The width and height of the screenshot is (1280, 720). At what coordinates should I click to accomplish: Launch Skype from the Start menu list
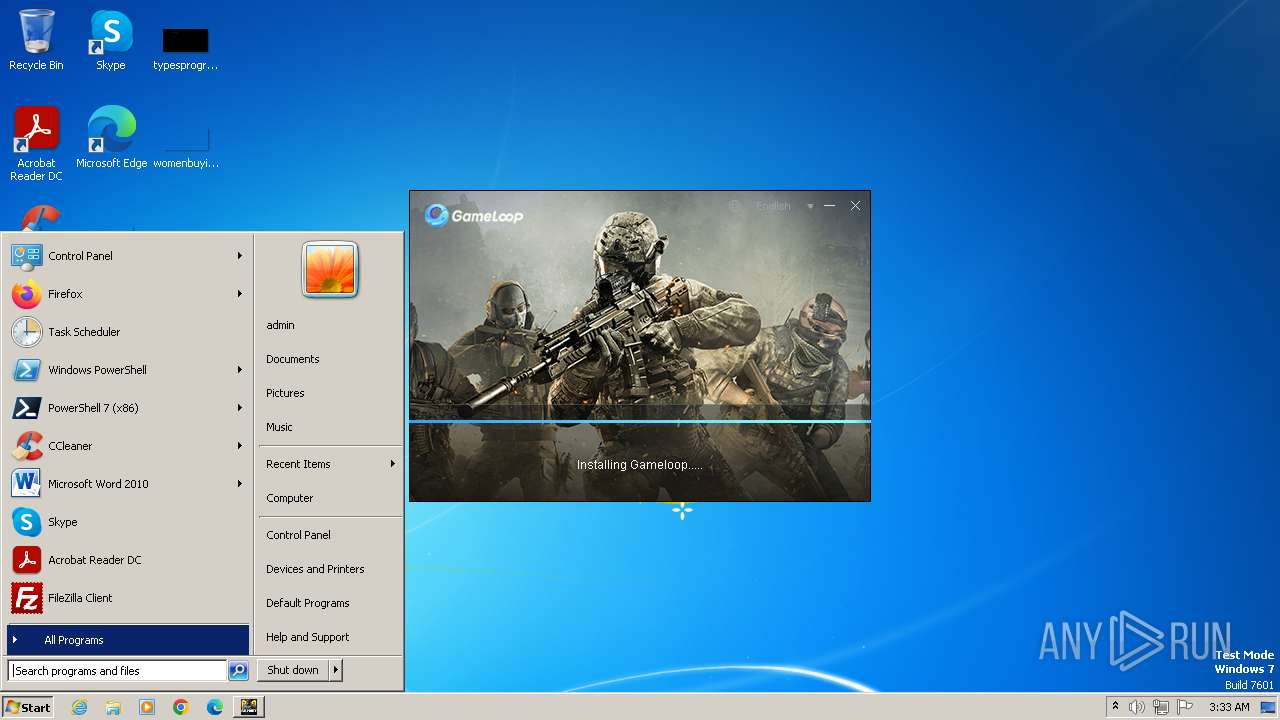tap(127, 522)
